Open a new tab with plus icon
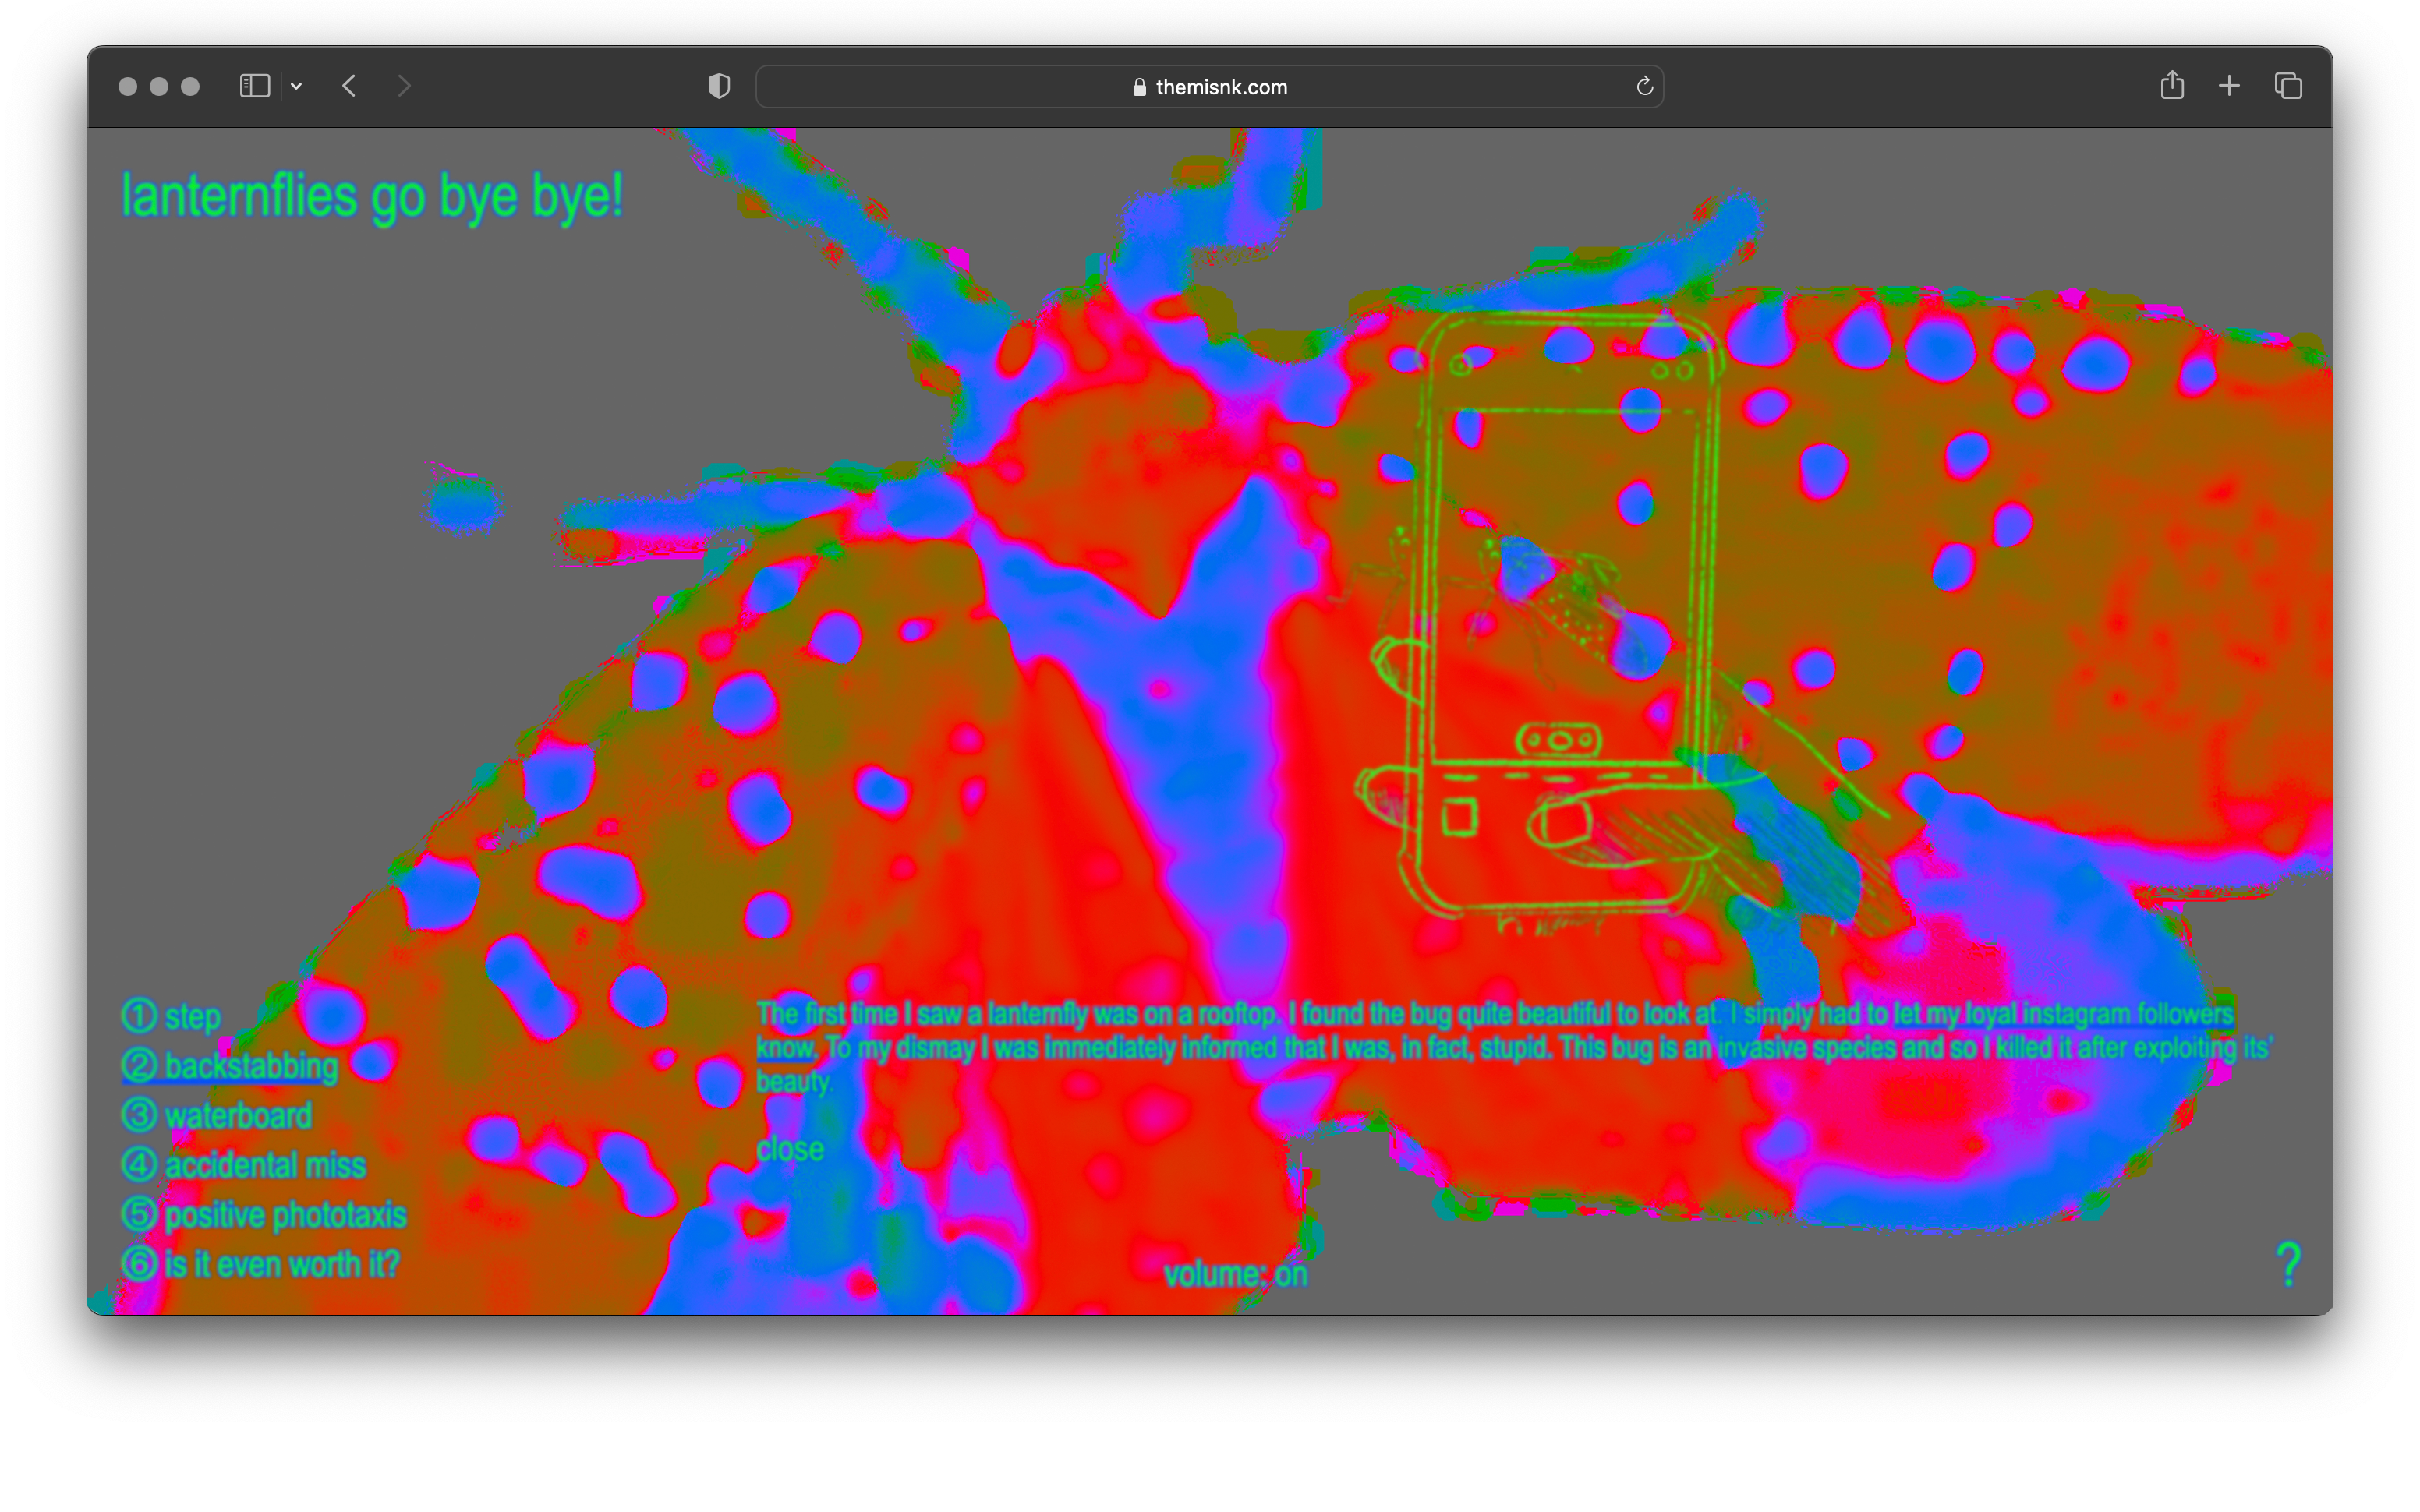The height and width of the screenshot is (1512, 2420). 2229,86
